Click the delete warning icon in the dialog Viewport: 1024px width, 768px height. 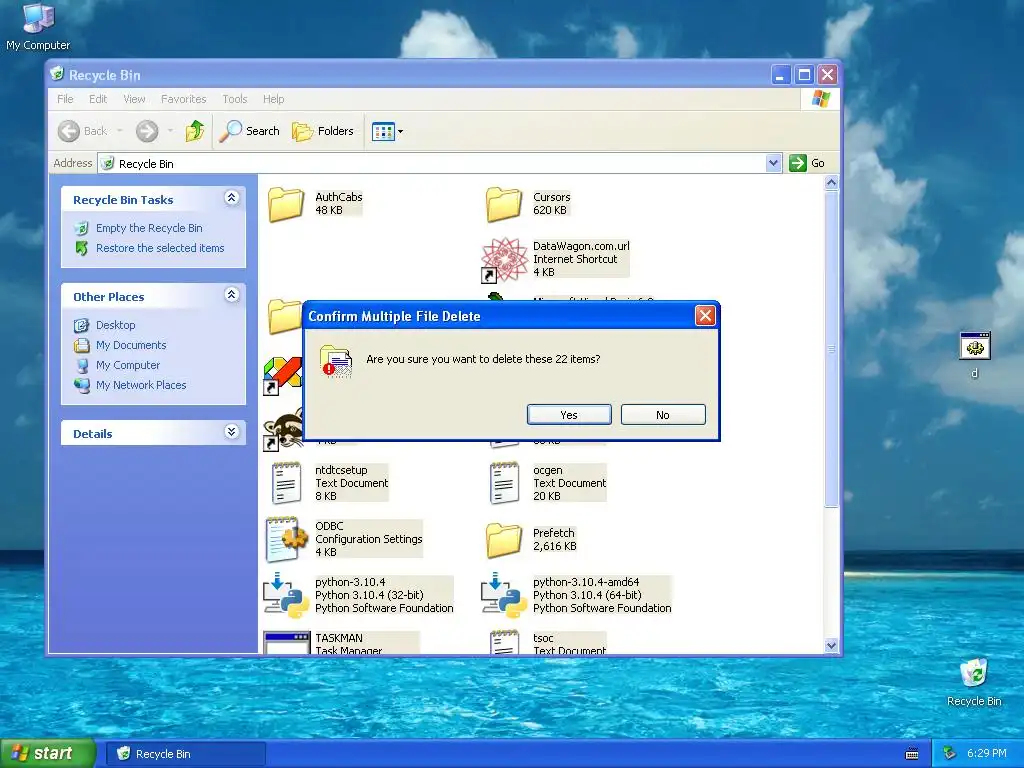tap(336, 361)
